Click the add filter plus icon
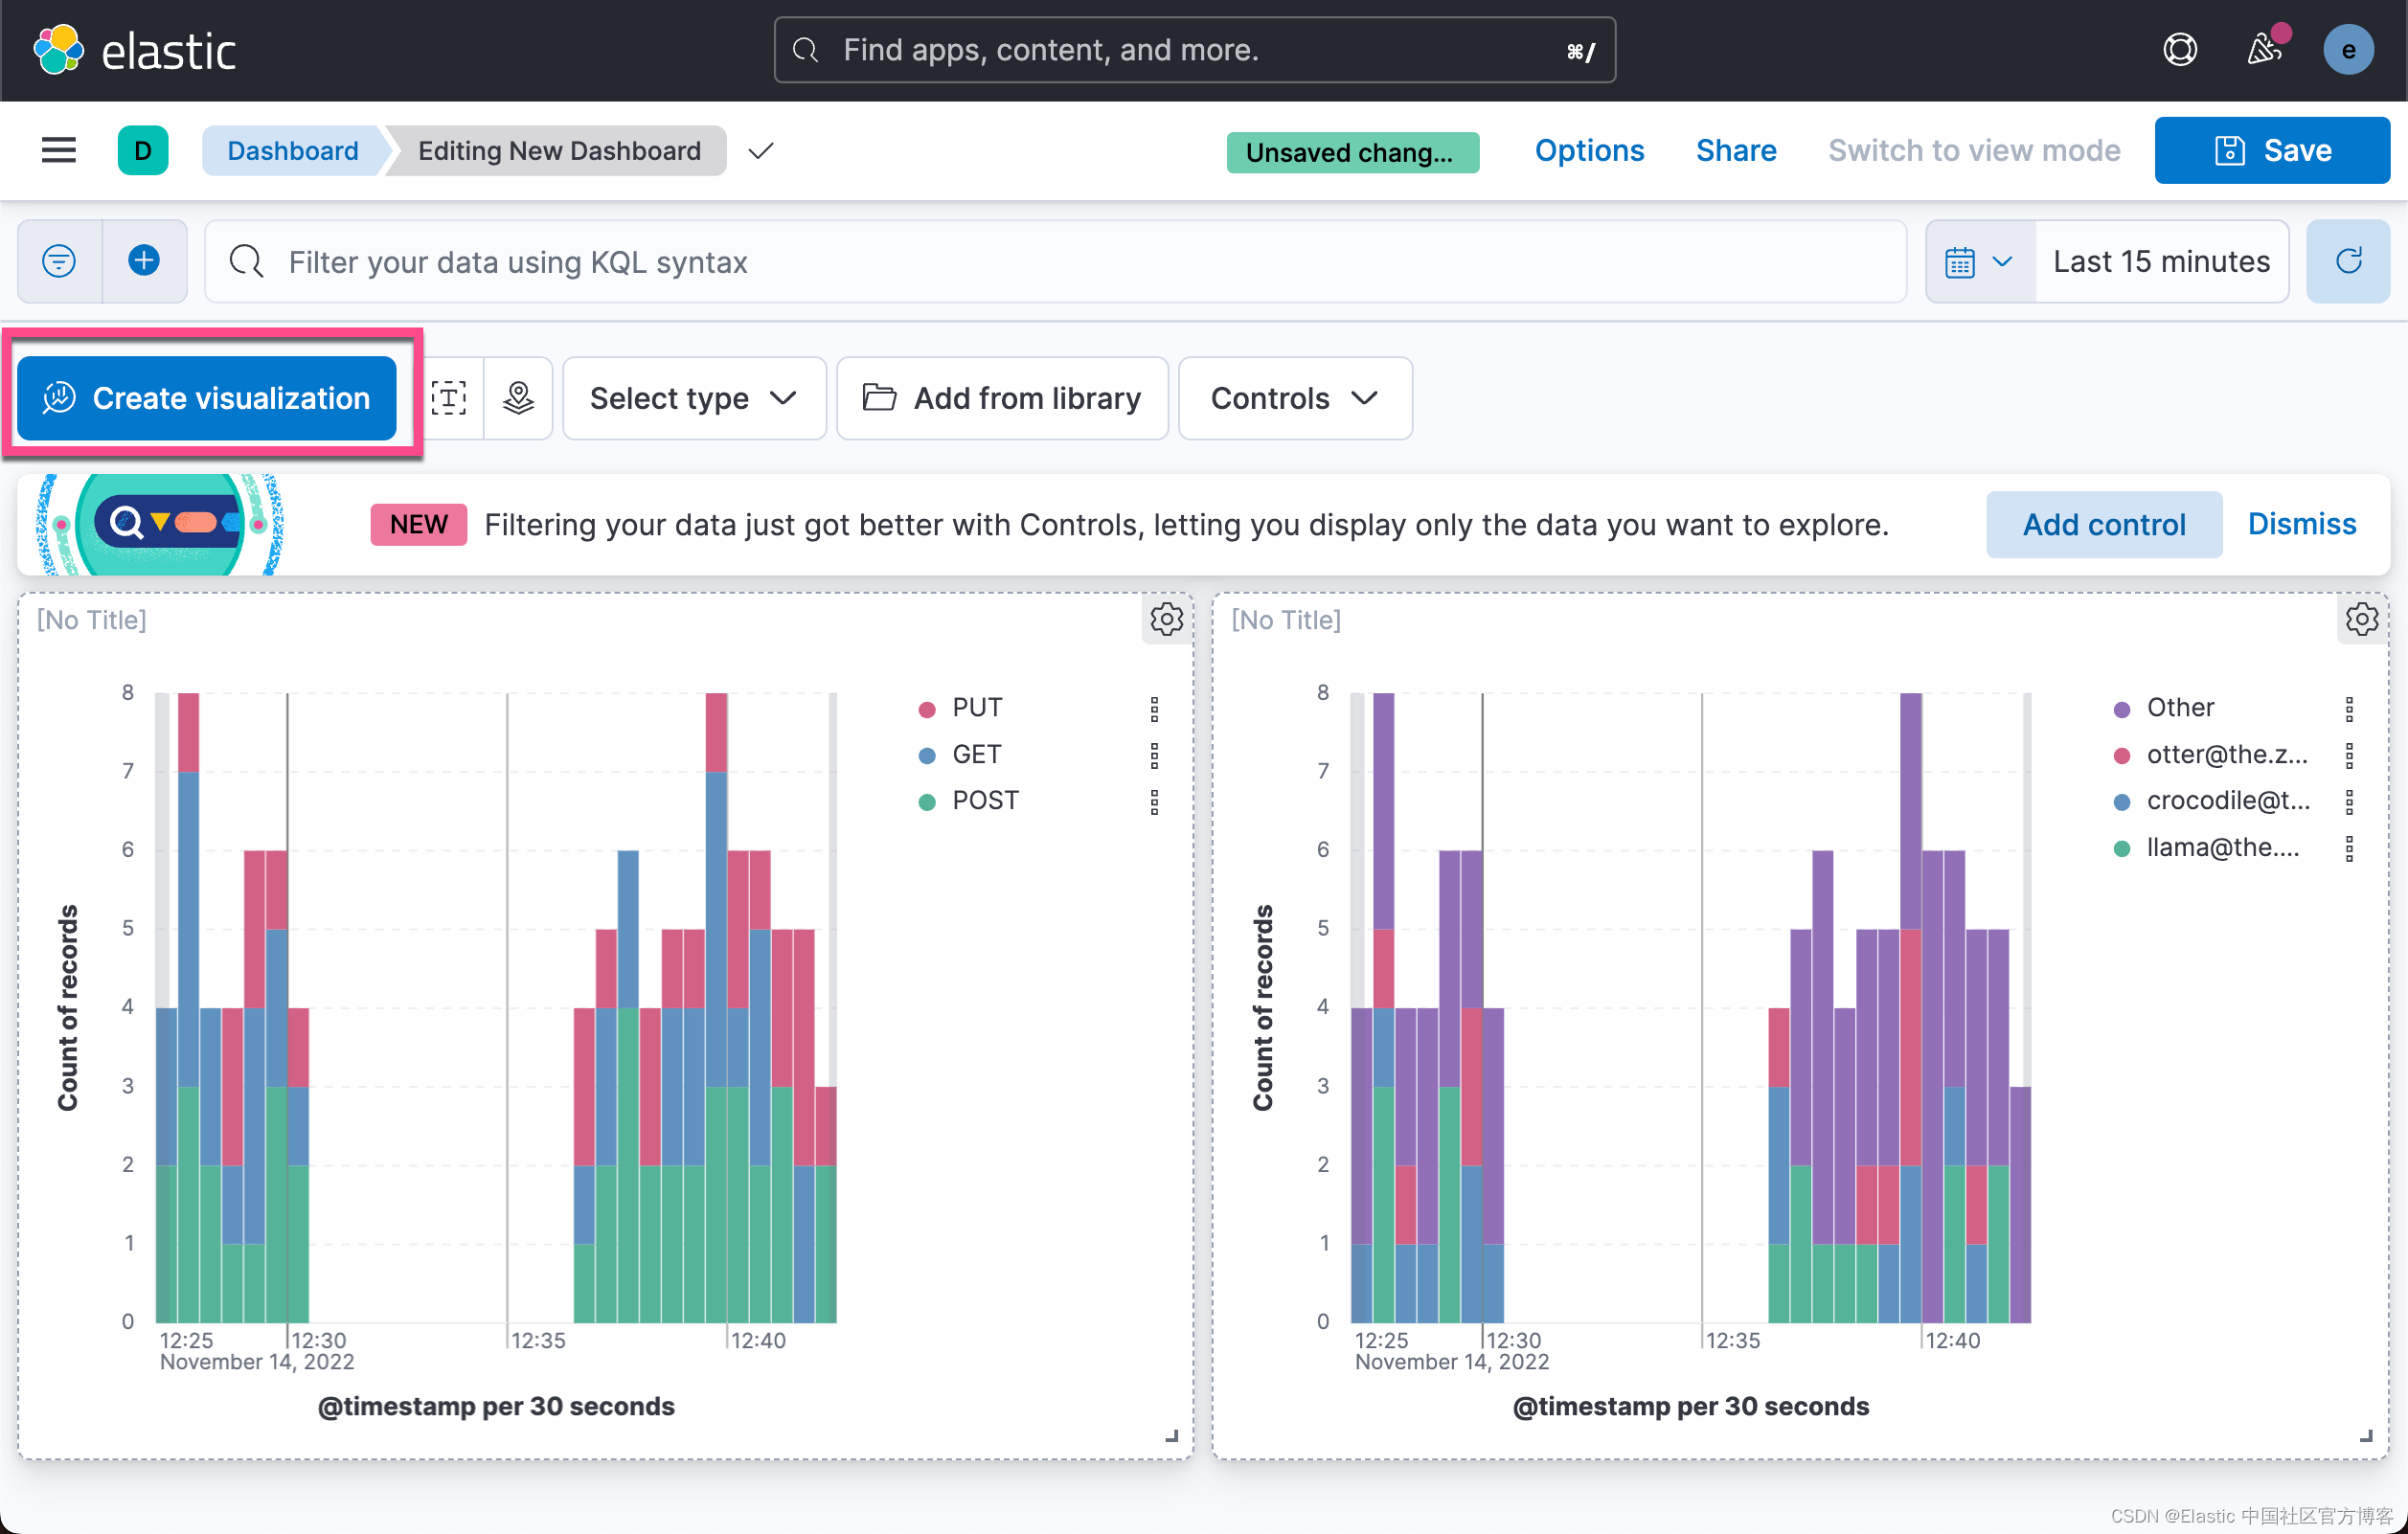Viewport: 2408px width, 1534px height. 144,261
